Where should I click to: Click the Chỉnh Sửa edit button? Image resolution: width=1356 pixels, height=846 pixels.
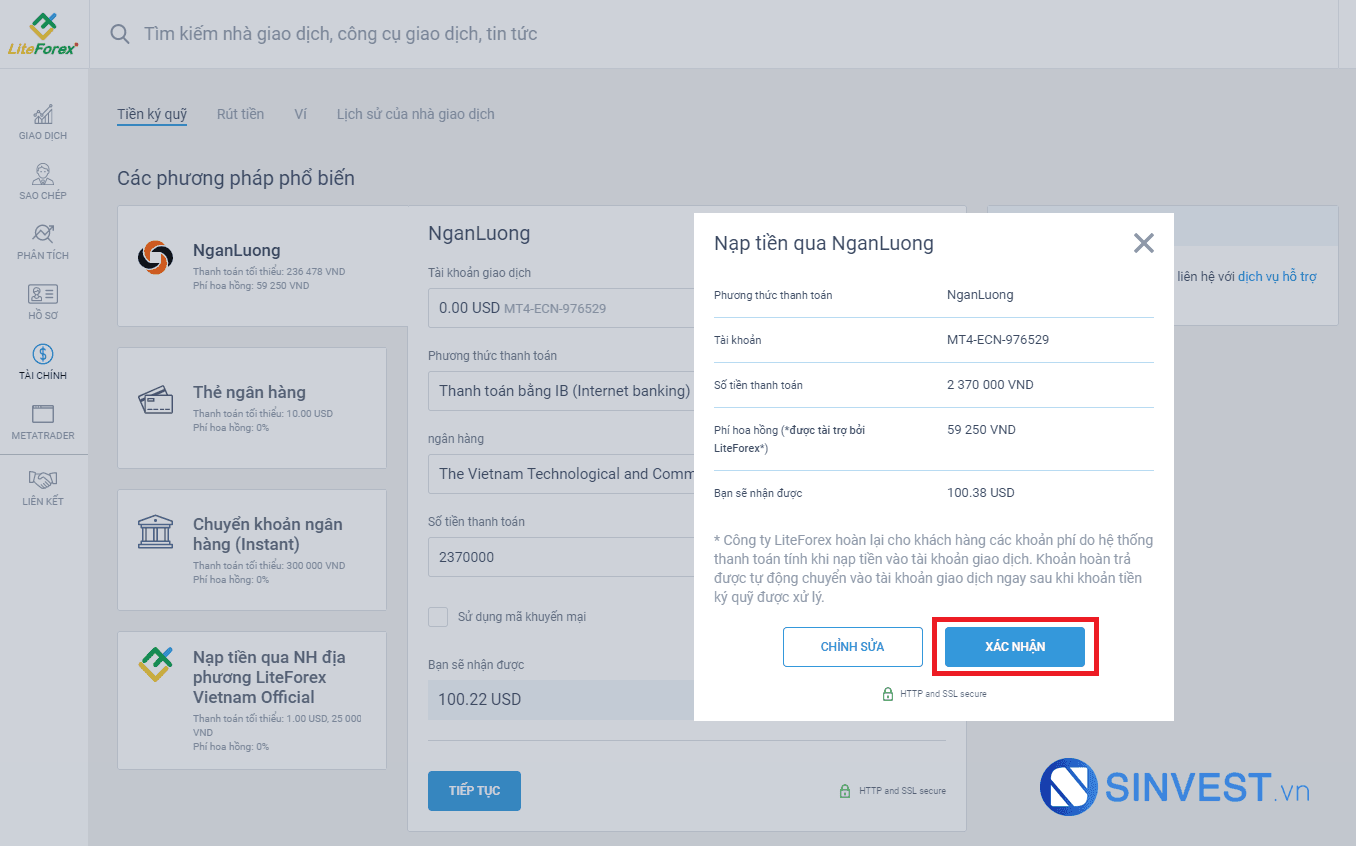pyautogui.click(x=853, y=647)
